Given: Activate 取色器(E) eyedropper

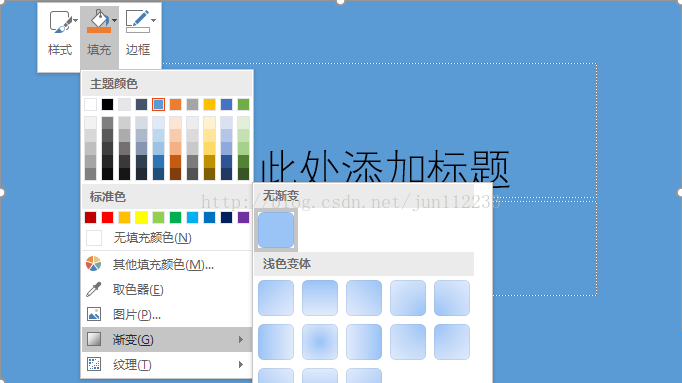Looking at the screenshot, I should [x=167, y=290].
